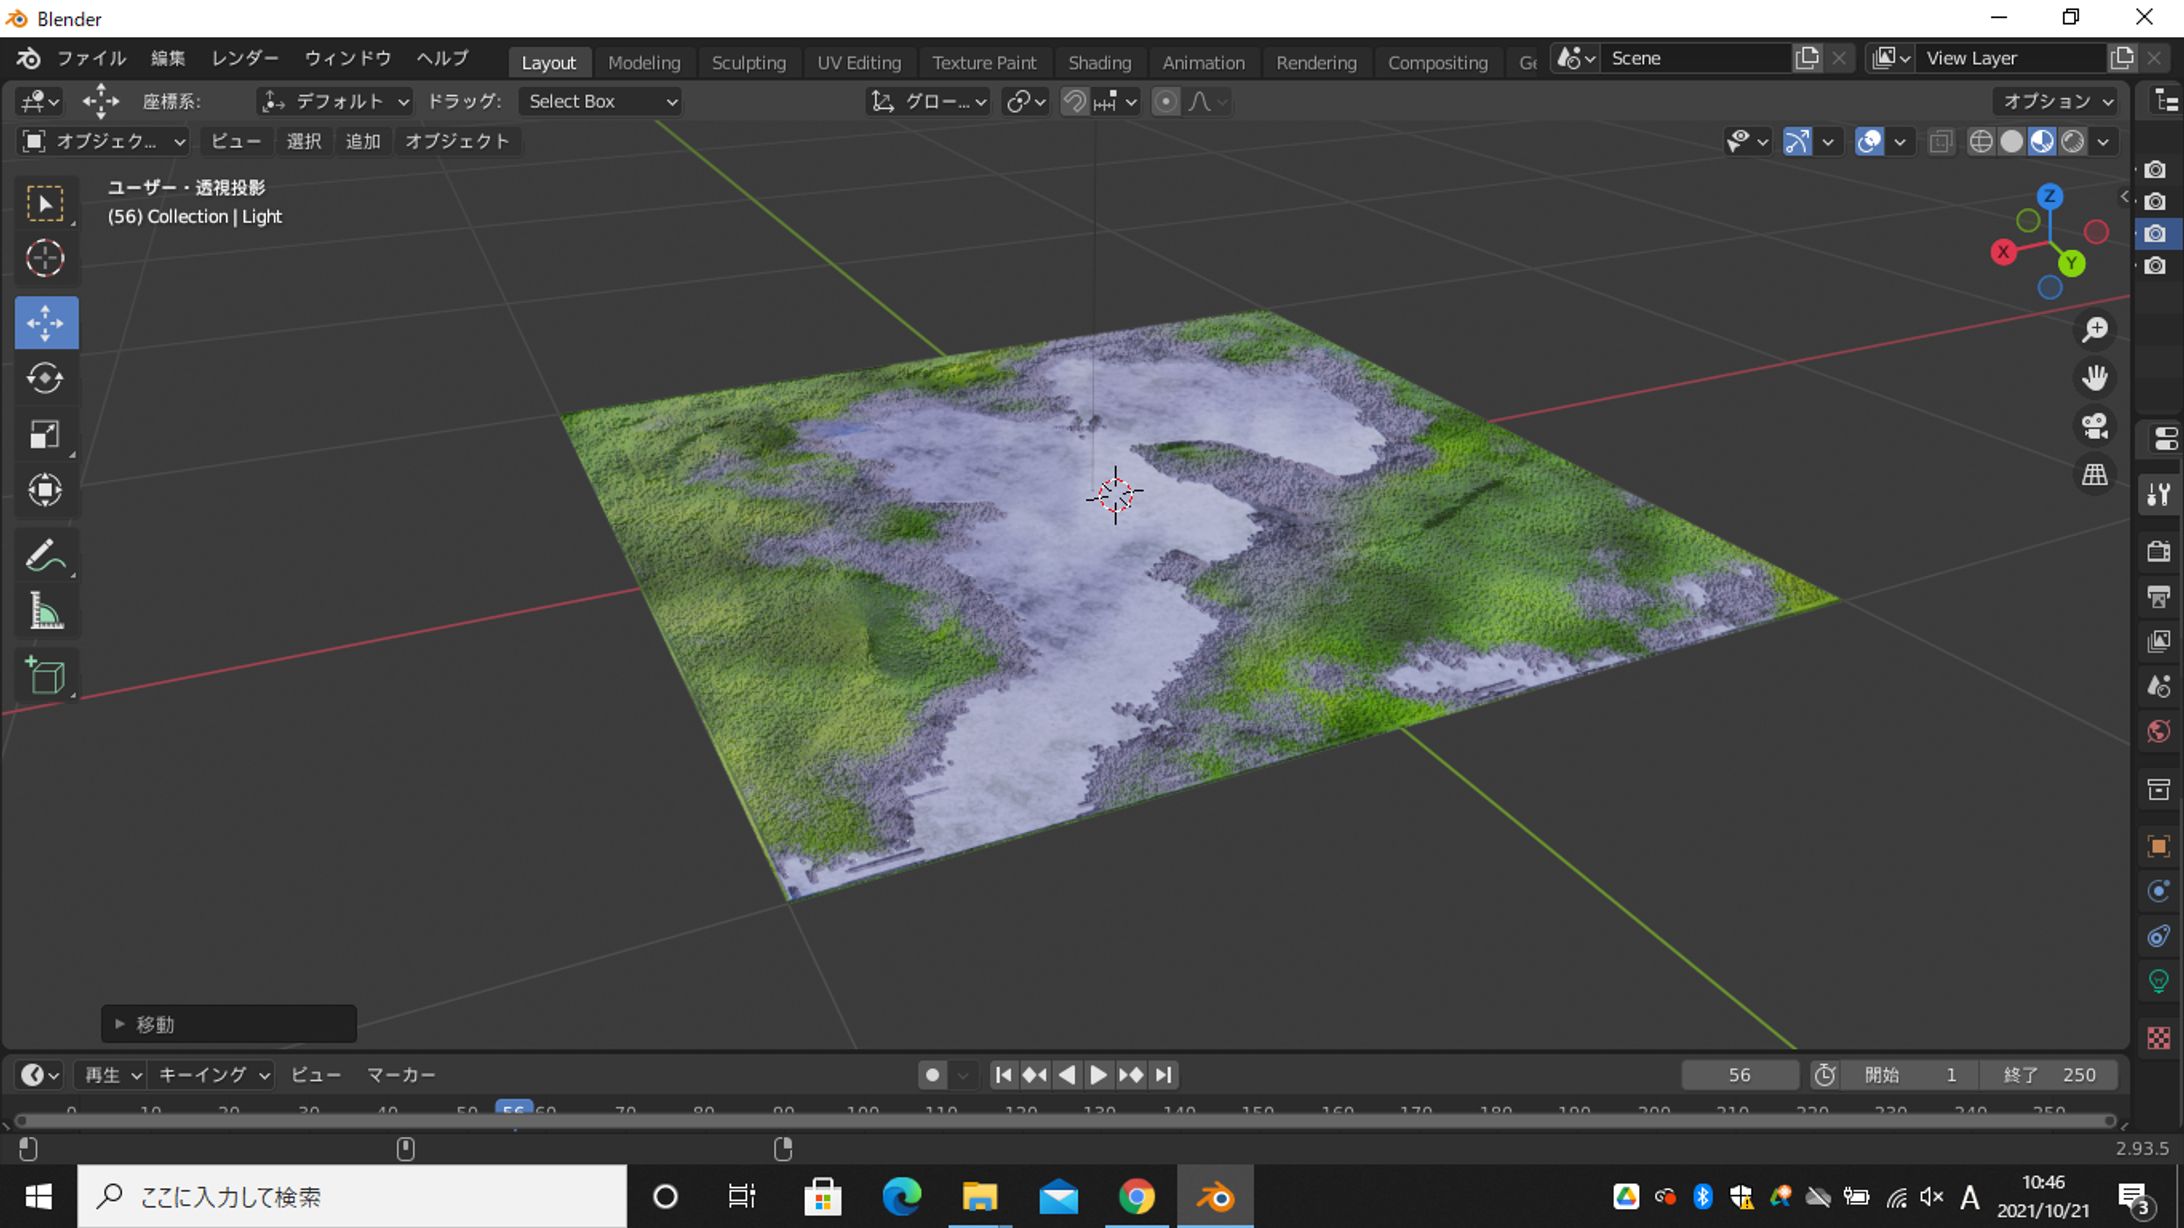Open Render properties tab

tap(2159, 551)
